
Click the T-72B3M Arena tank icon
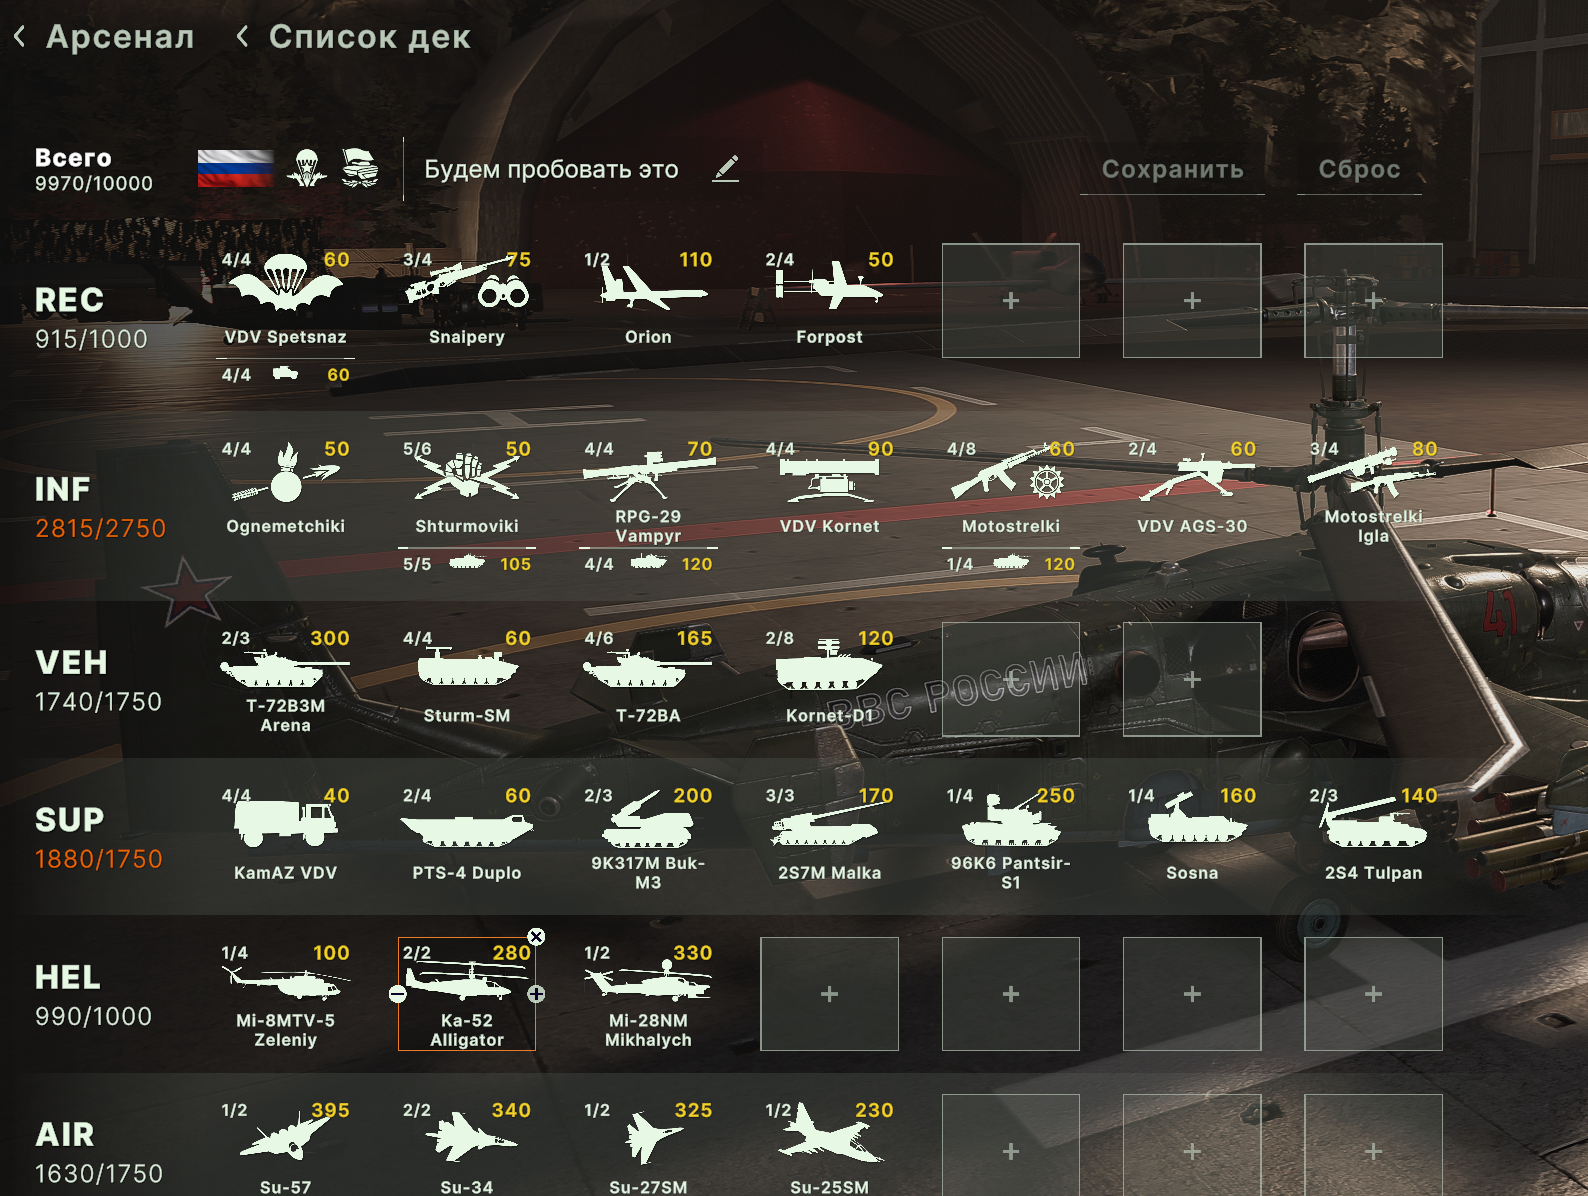tap(285, 669)
